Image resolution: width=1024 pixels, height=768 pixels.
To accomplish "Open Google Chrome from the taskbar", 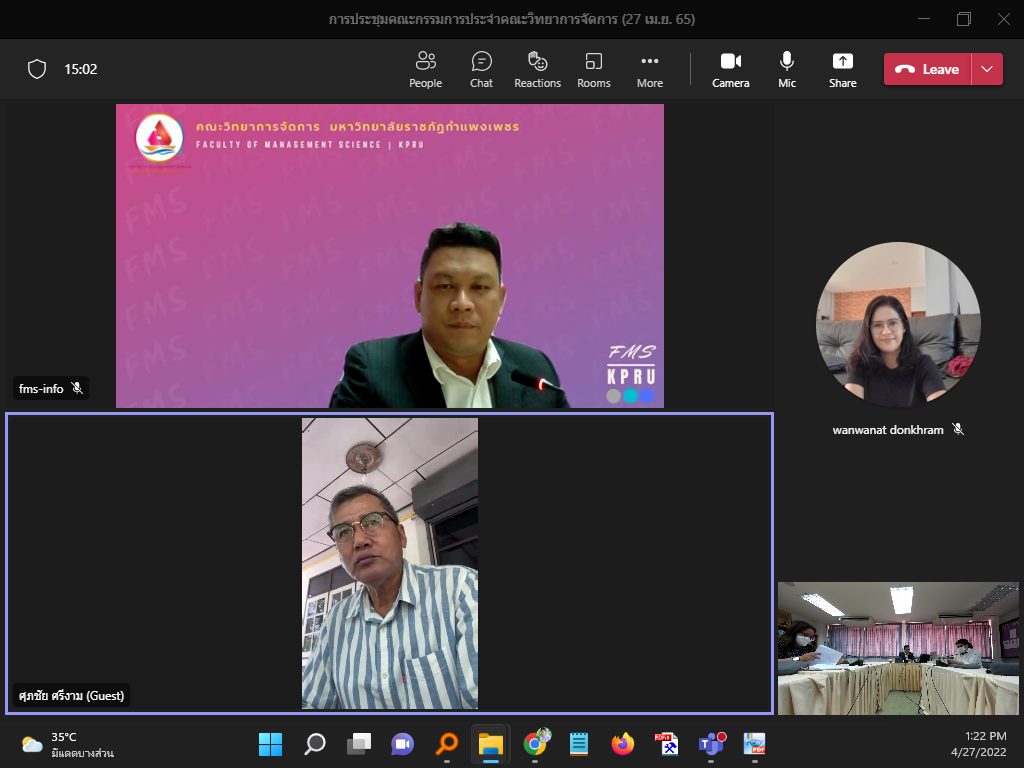I will [536, 744].
